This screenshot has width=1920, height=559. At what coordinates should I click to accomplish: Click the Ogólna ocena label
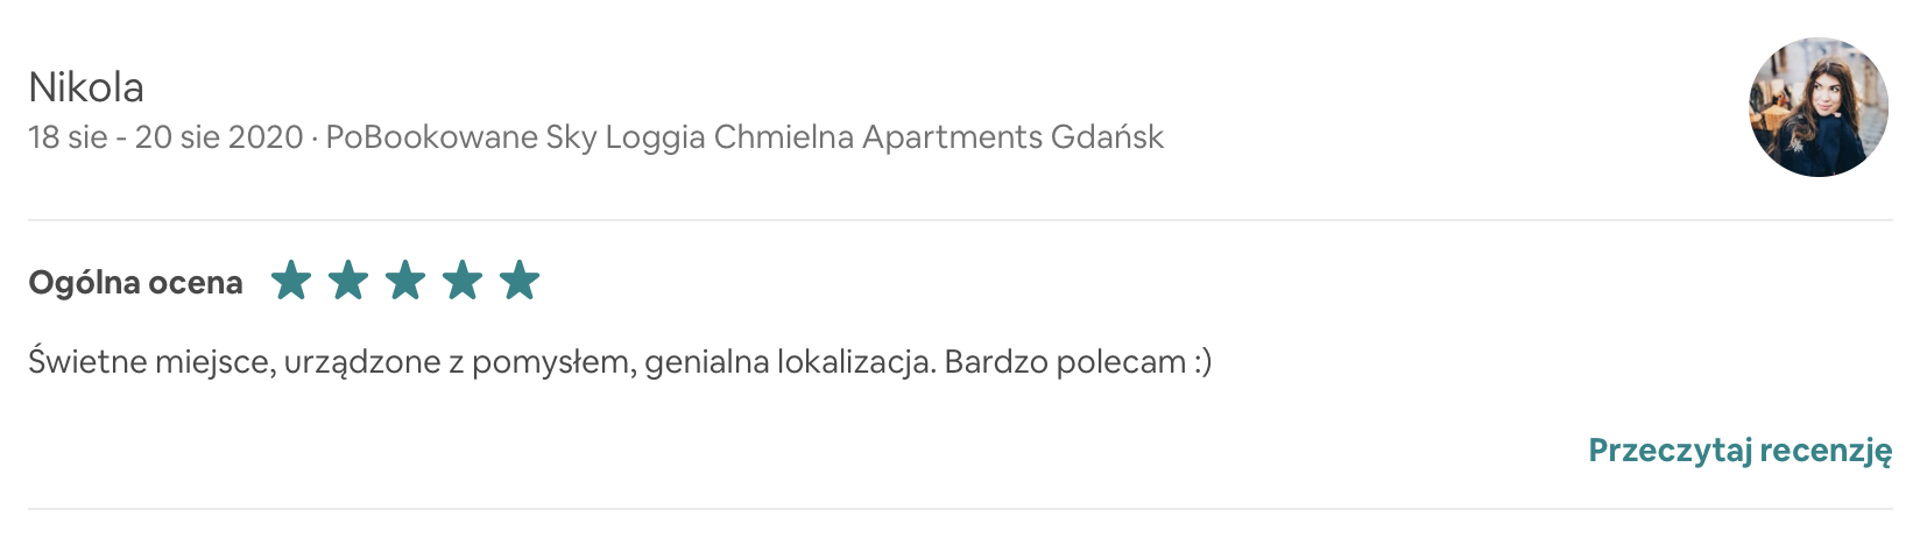point(135,283)
